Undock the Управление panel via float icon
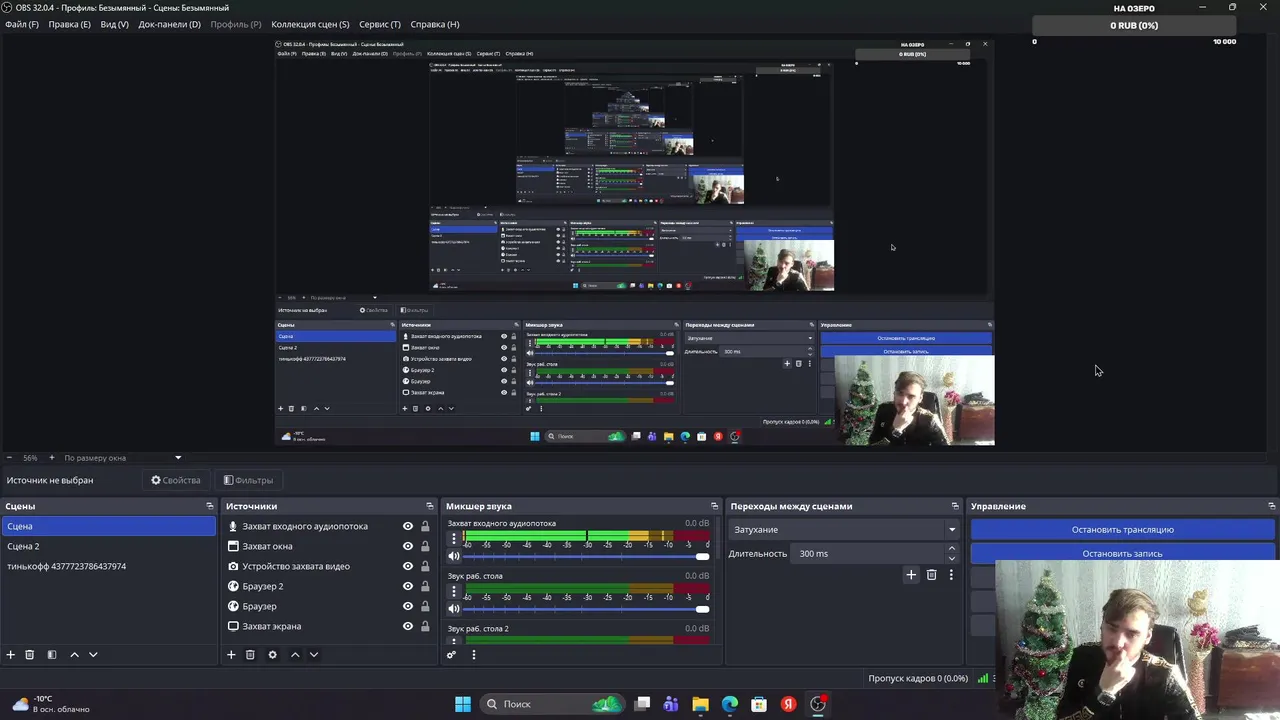The image size is (1280, 720). pos(1271,506)
